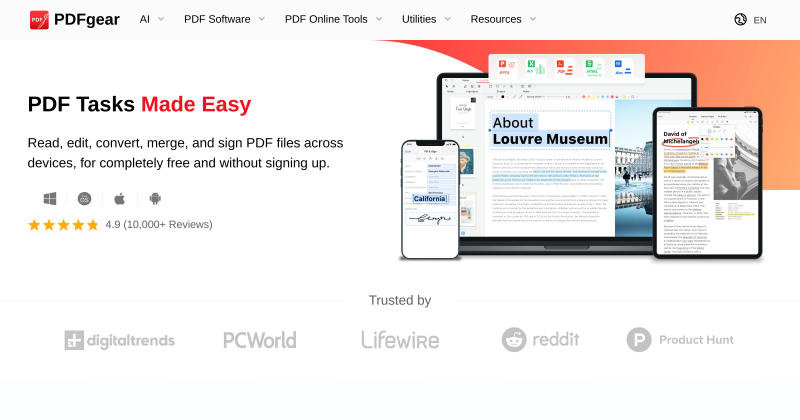Expand the PDF Software chevron
Screen dimensions: 800x420
(x=262, y=19)
